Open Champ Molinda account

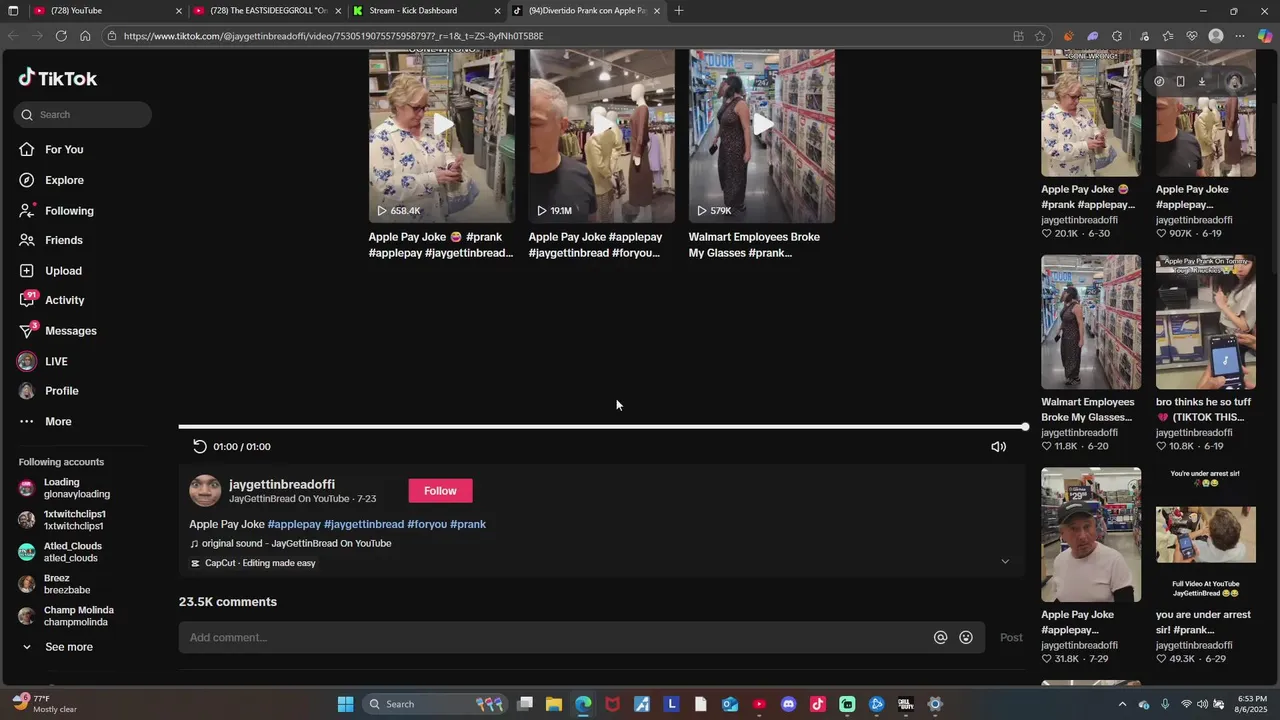point(66,616)
